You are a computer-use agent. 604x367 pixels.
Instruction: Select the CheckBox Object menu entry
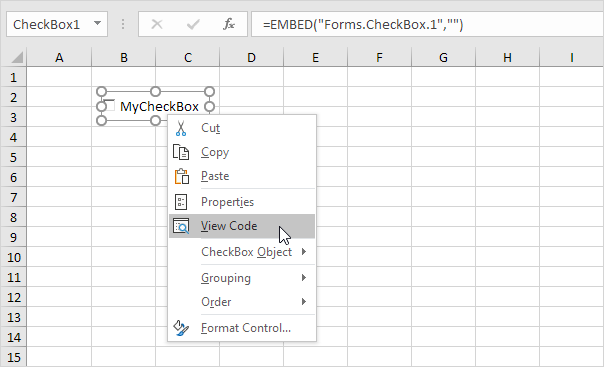(x=242, y=252)
